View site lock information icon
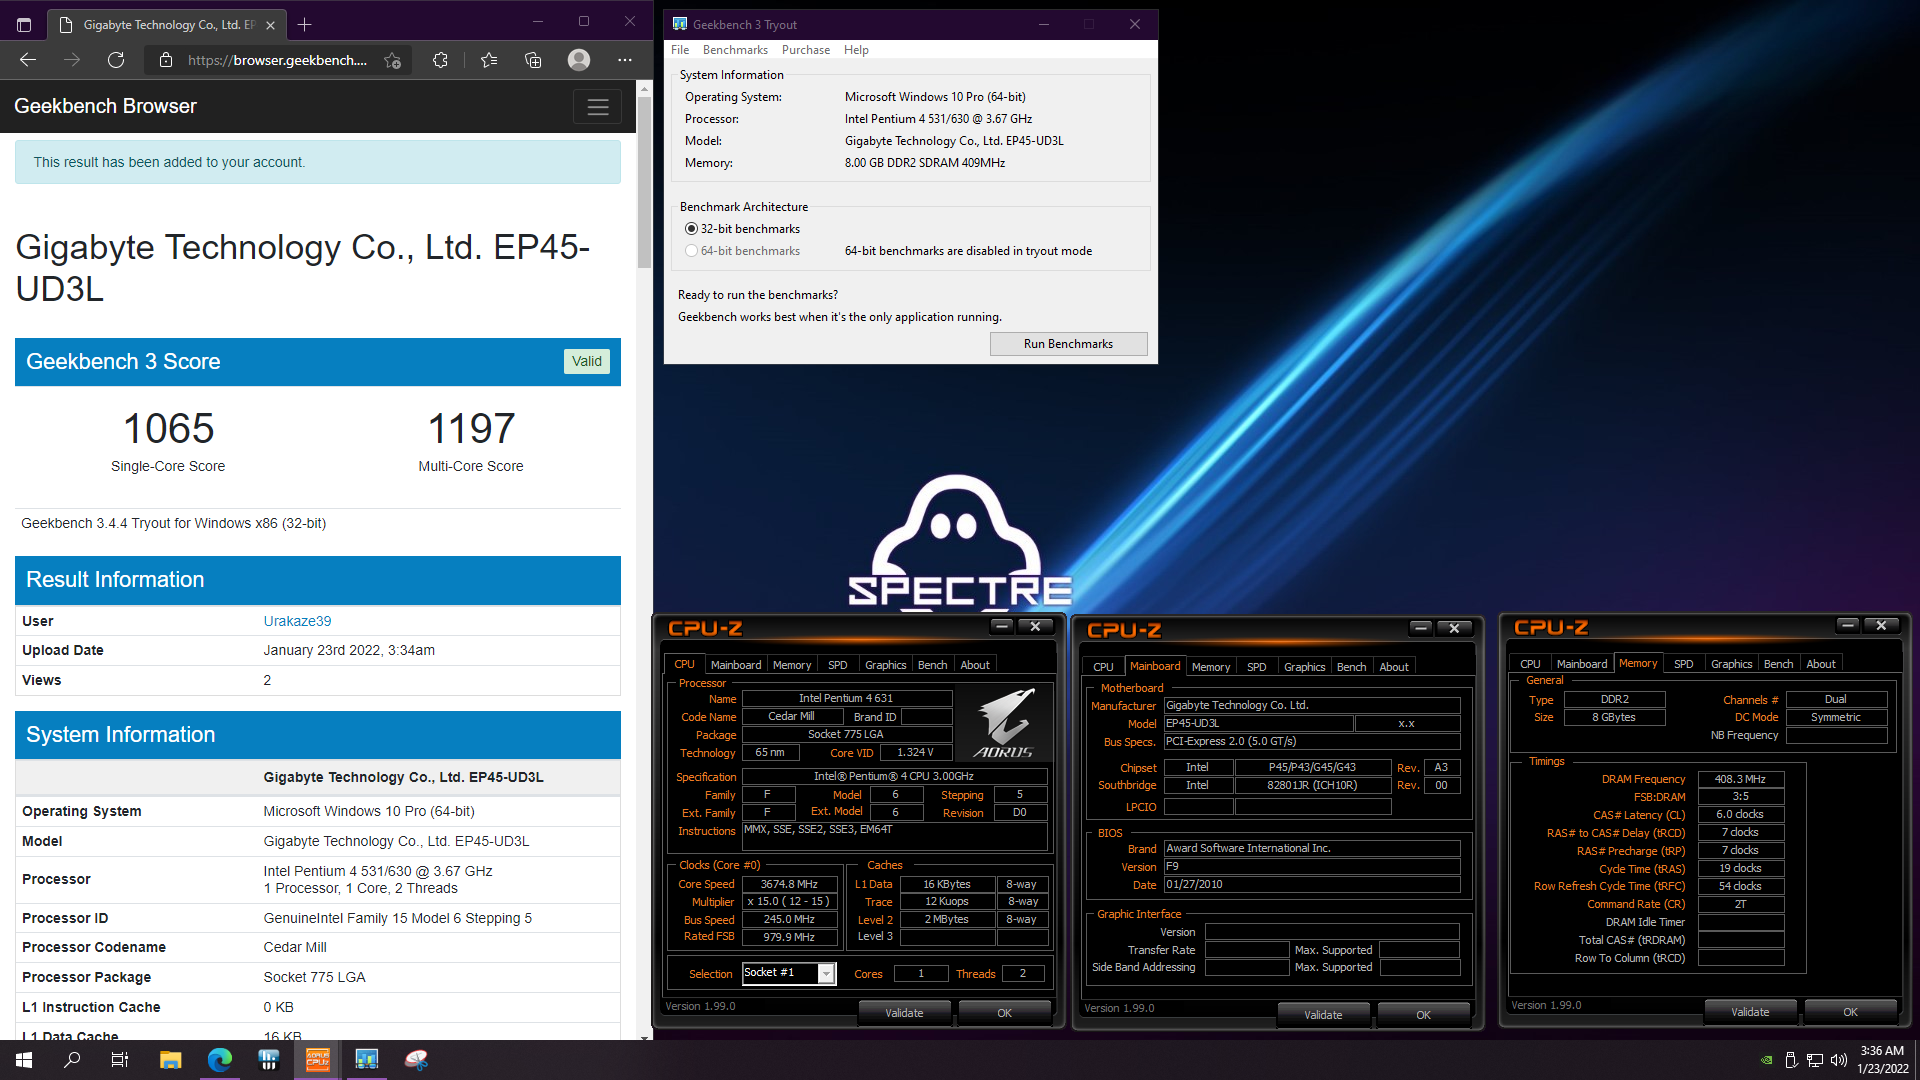 (166, 60)
